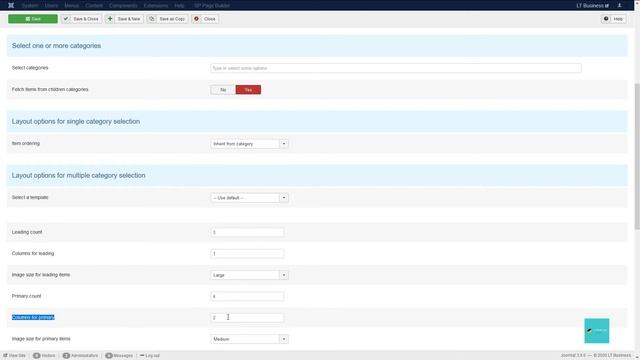Viewport: 640px width, 360px height.
Task: Click the Columns for leading input field
Action: tap(247, 253)
